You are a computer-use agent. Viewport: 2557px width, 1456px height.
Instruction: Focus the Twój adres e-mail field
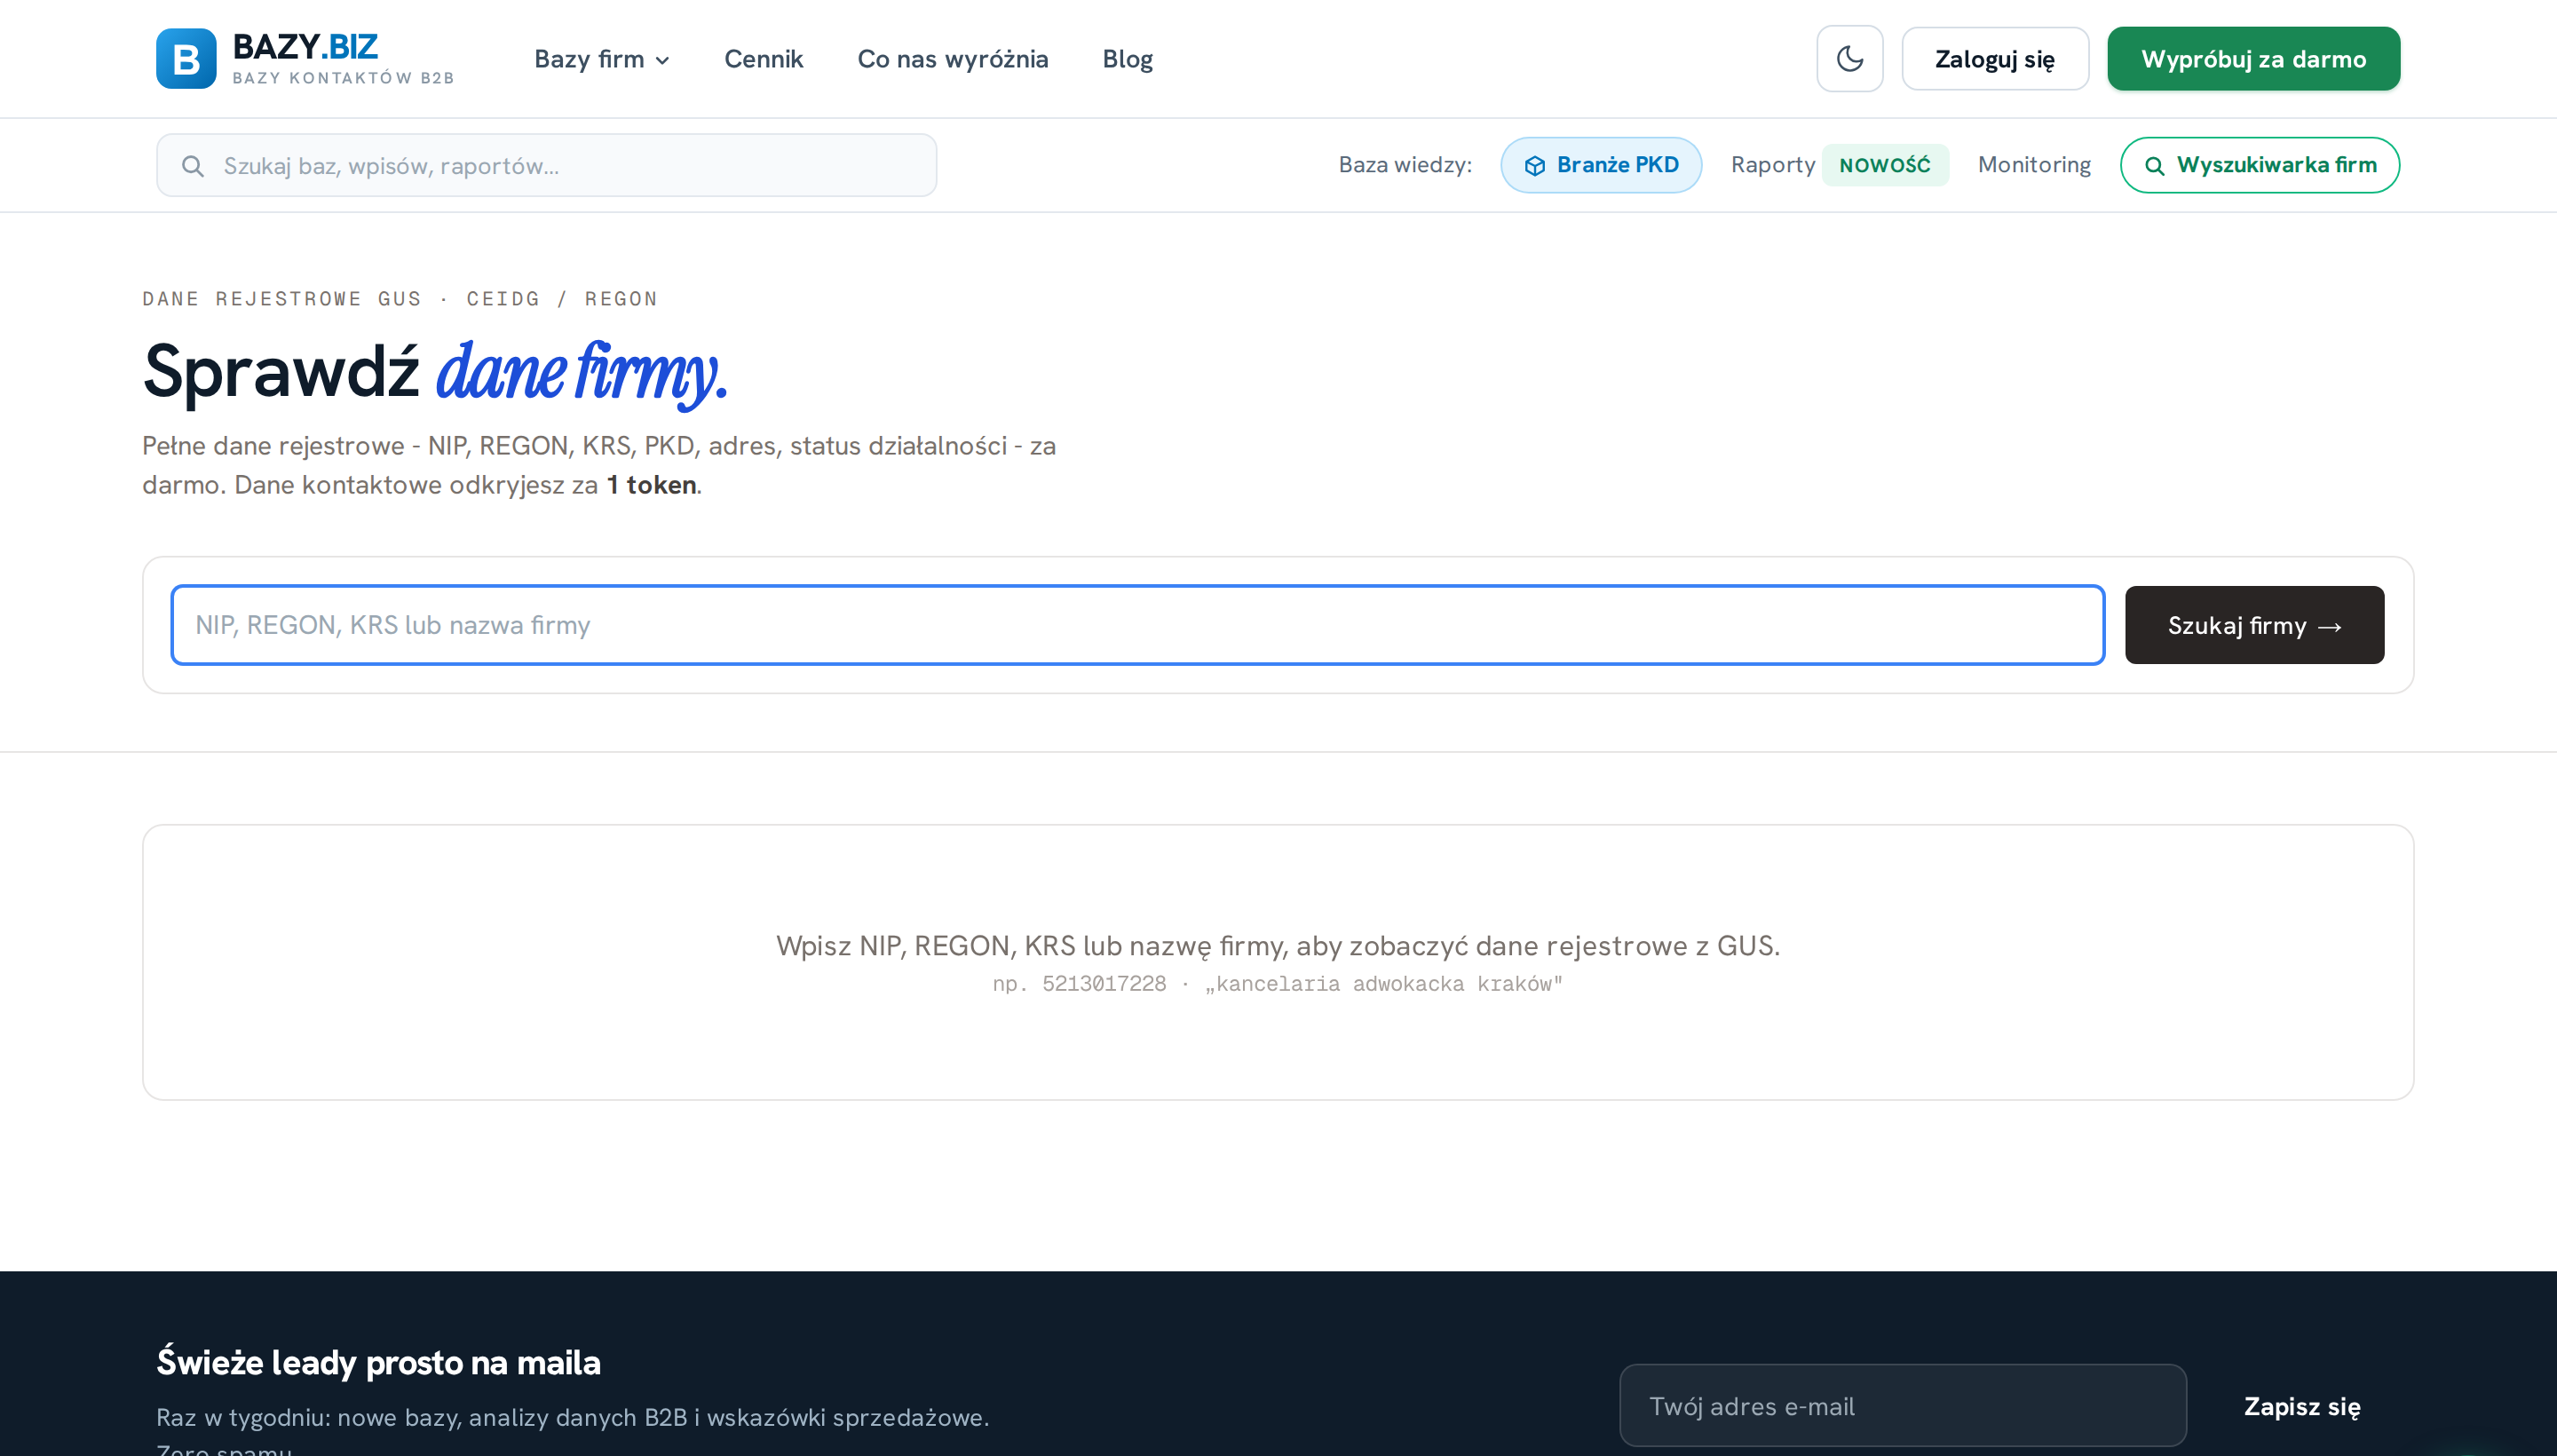pos(1902,1405)
